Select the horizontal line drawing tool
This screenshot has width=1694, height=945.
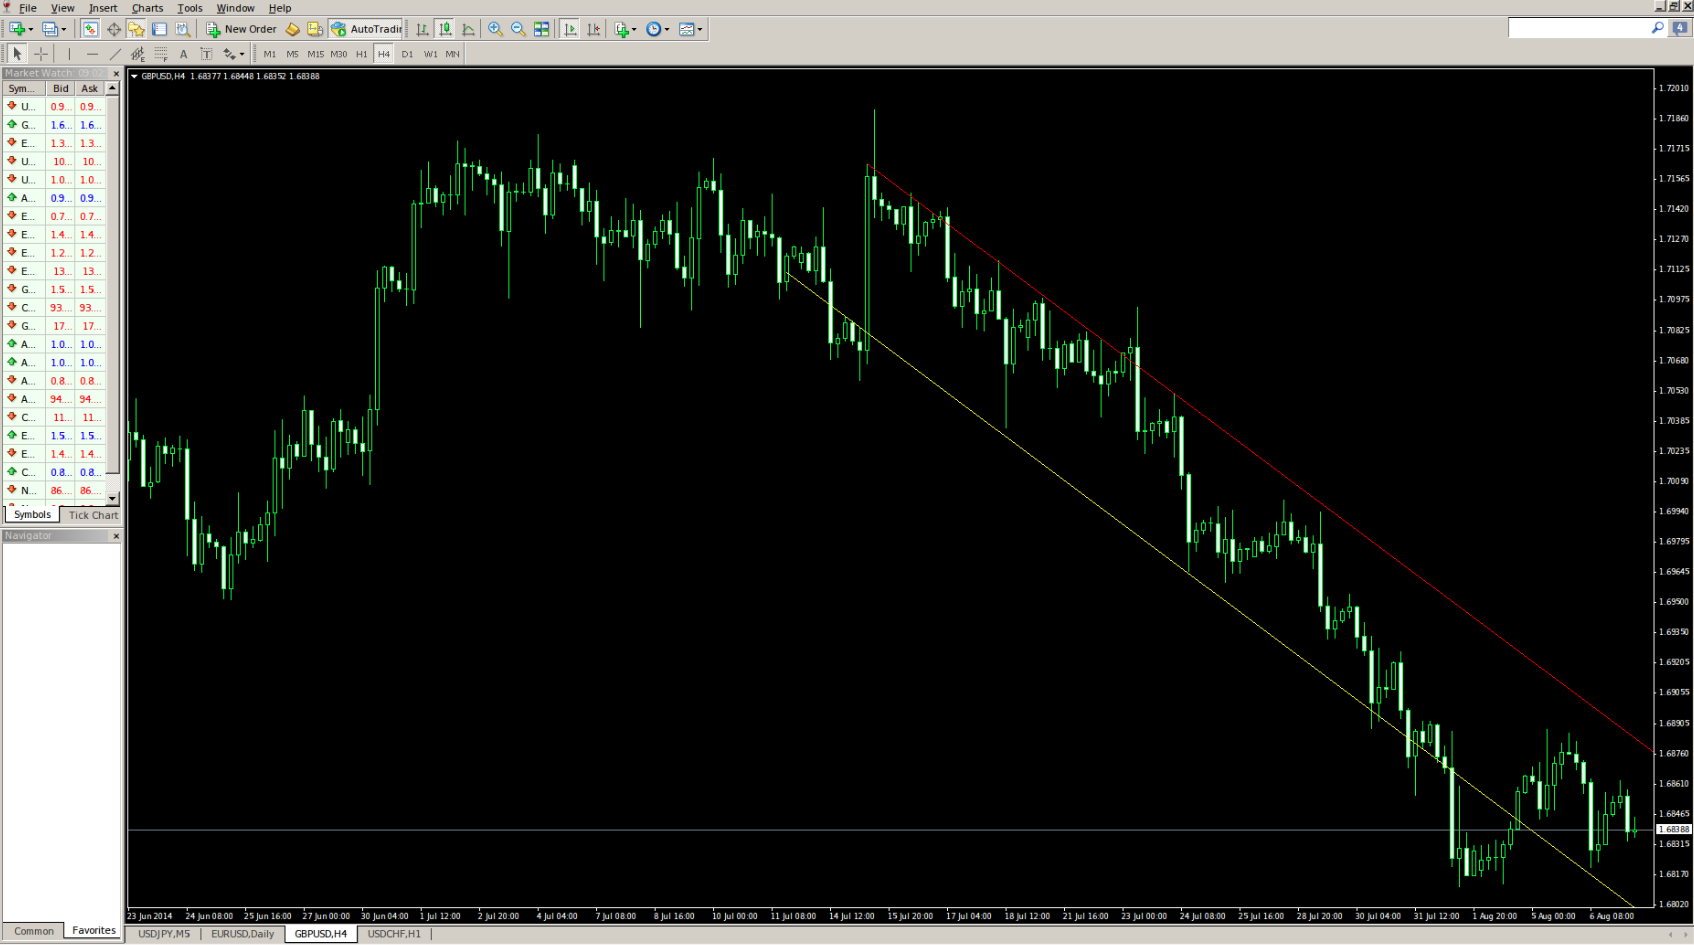click(92, 54)
